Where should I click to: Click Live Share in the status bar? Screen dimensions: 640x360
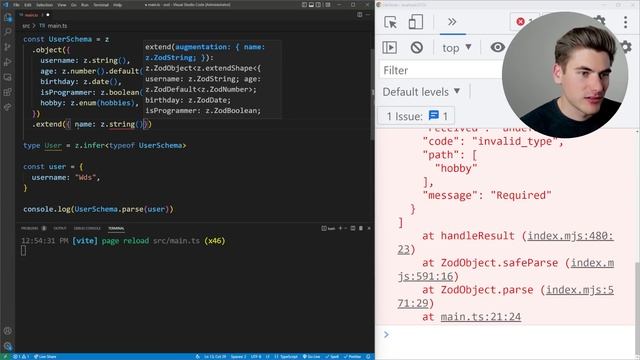click(45, 356)
